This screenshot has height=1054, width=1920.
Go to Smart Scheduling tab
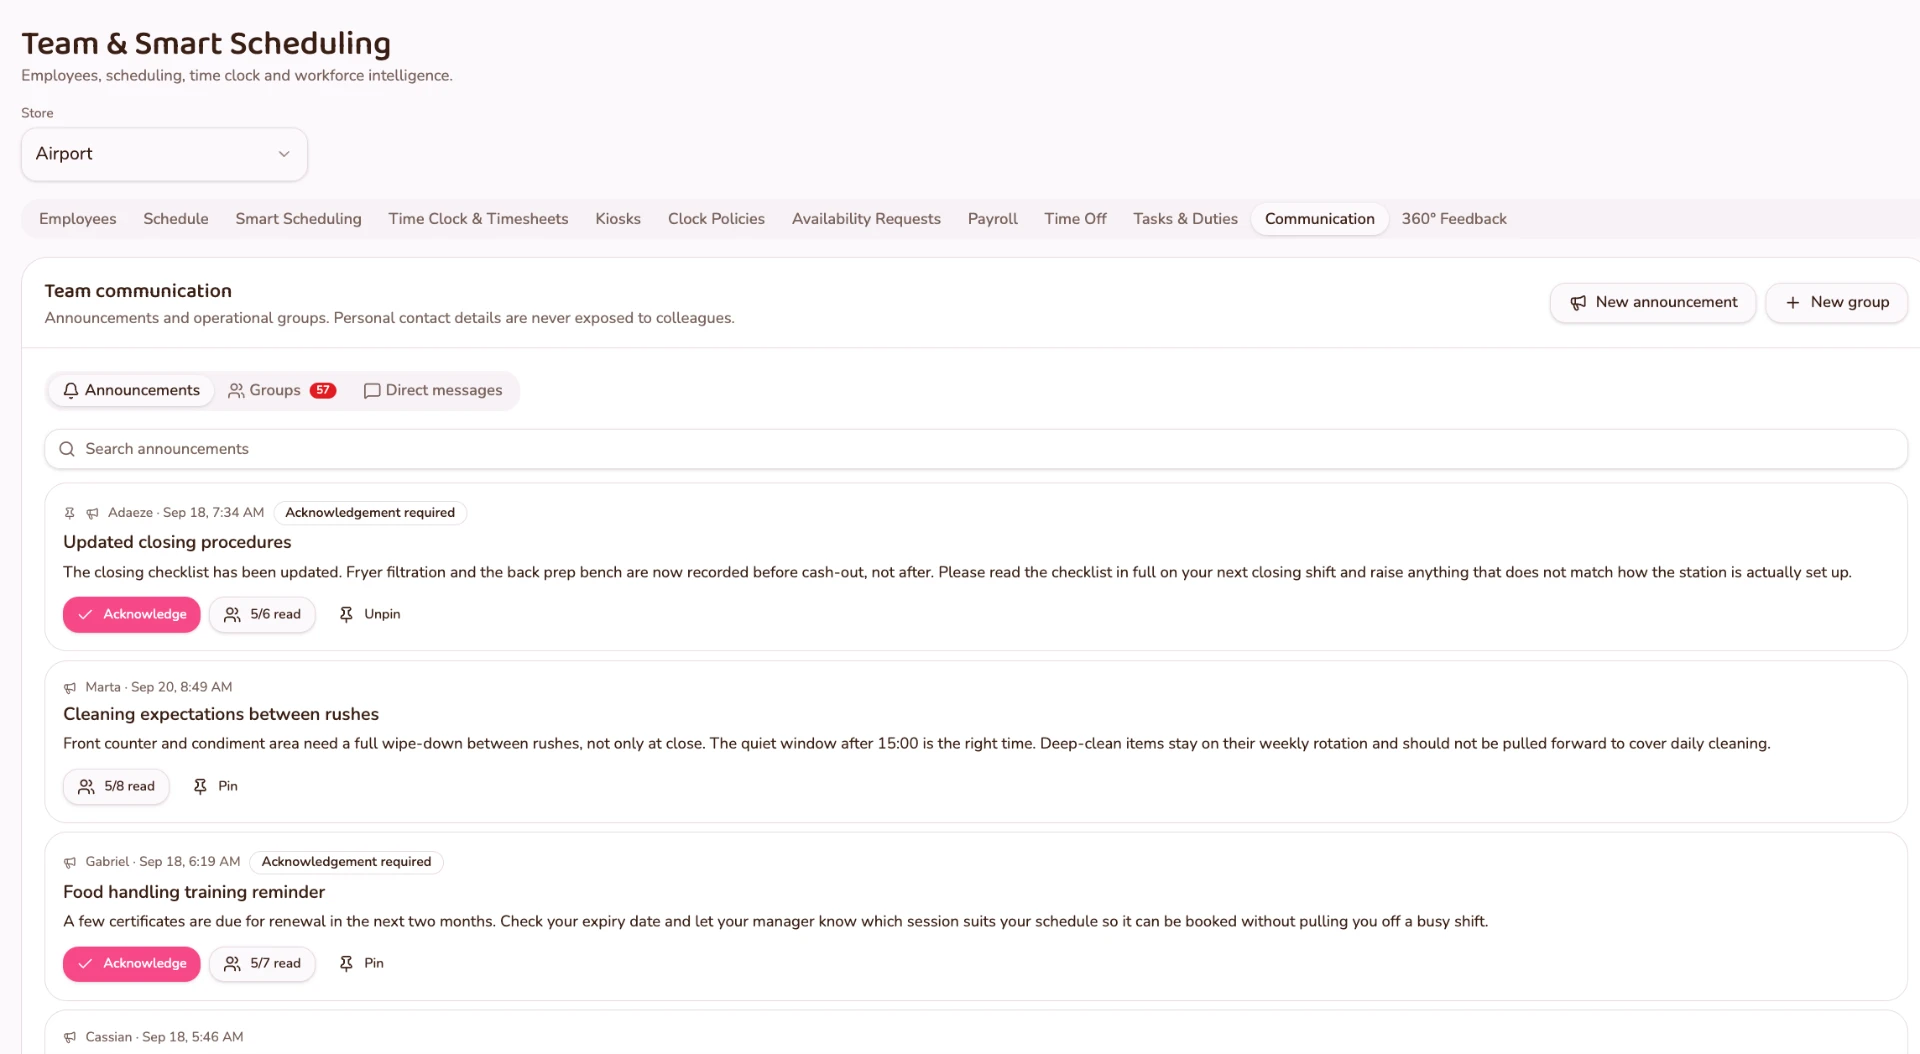299,219
